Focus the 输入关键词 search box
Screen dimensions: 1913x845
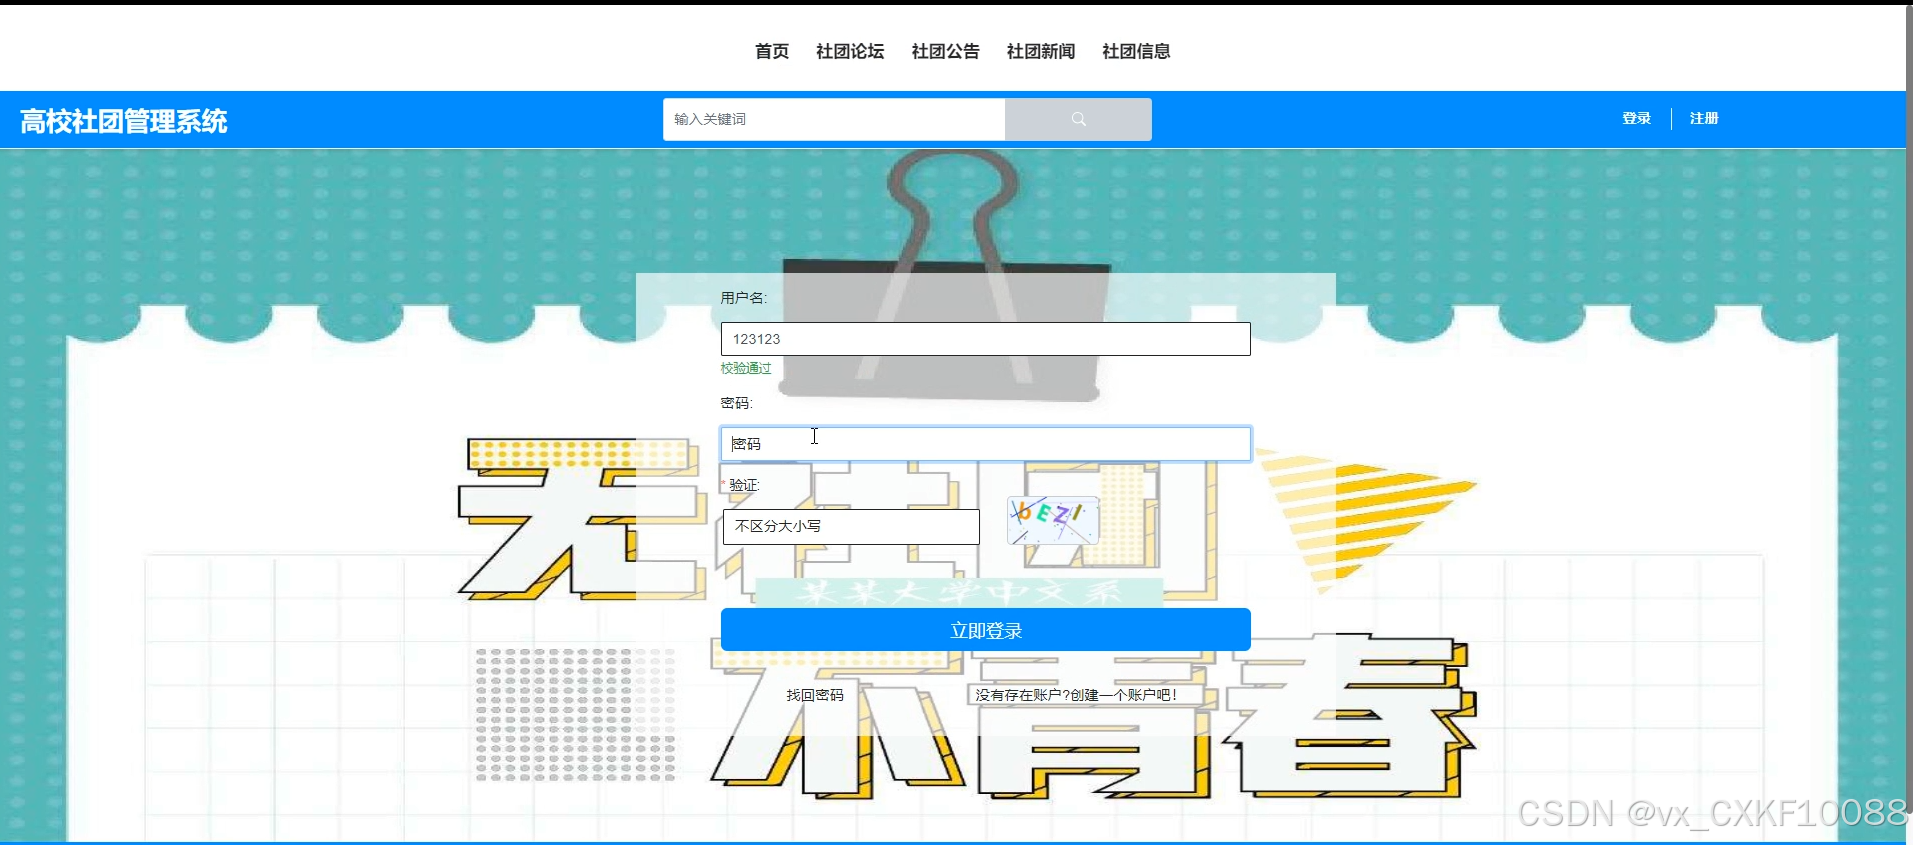click(834, 119)
